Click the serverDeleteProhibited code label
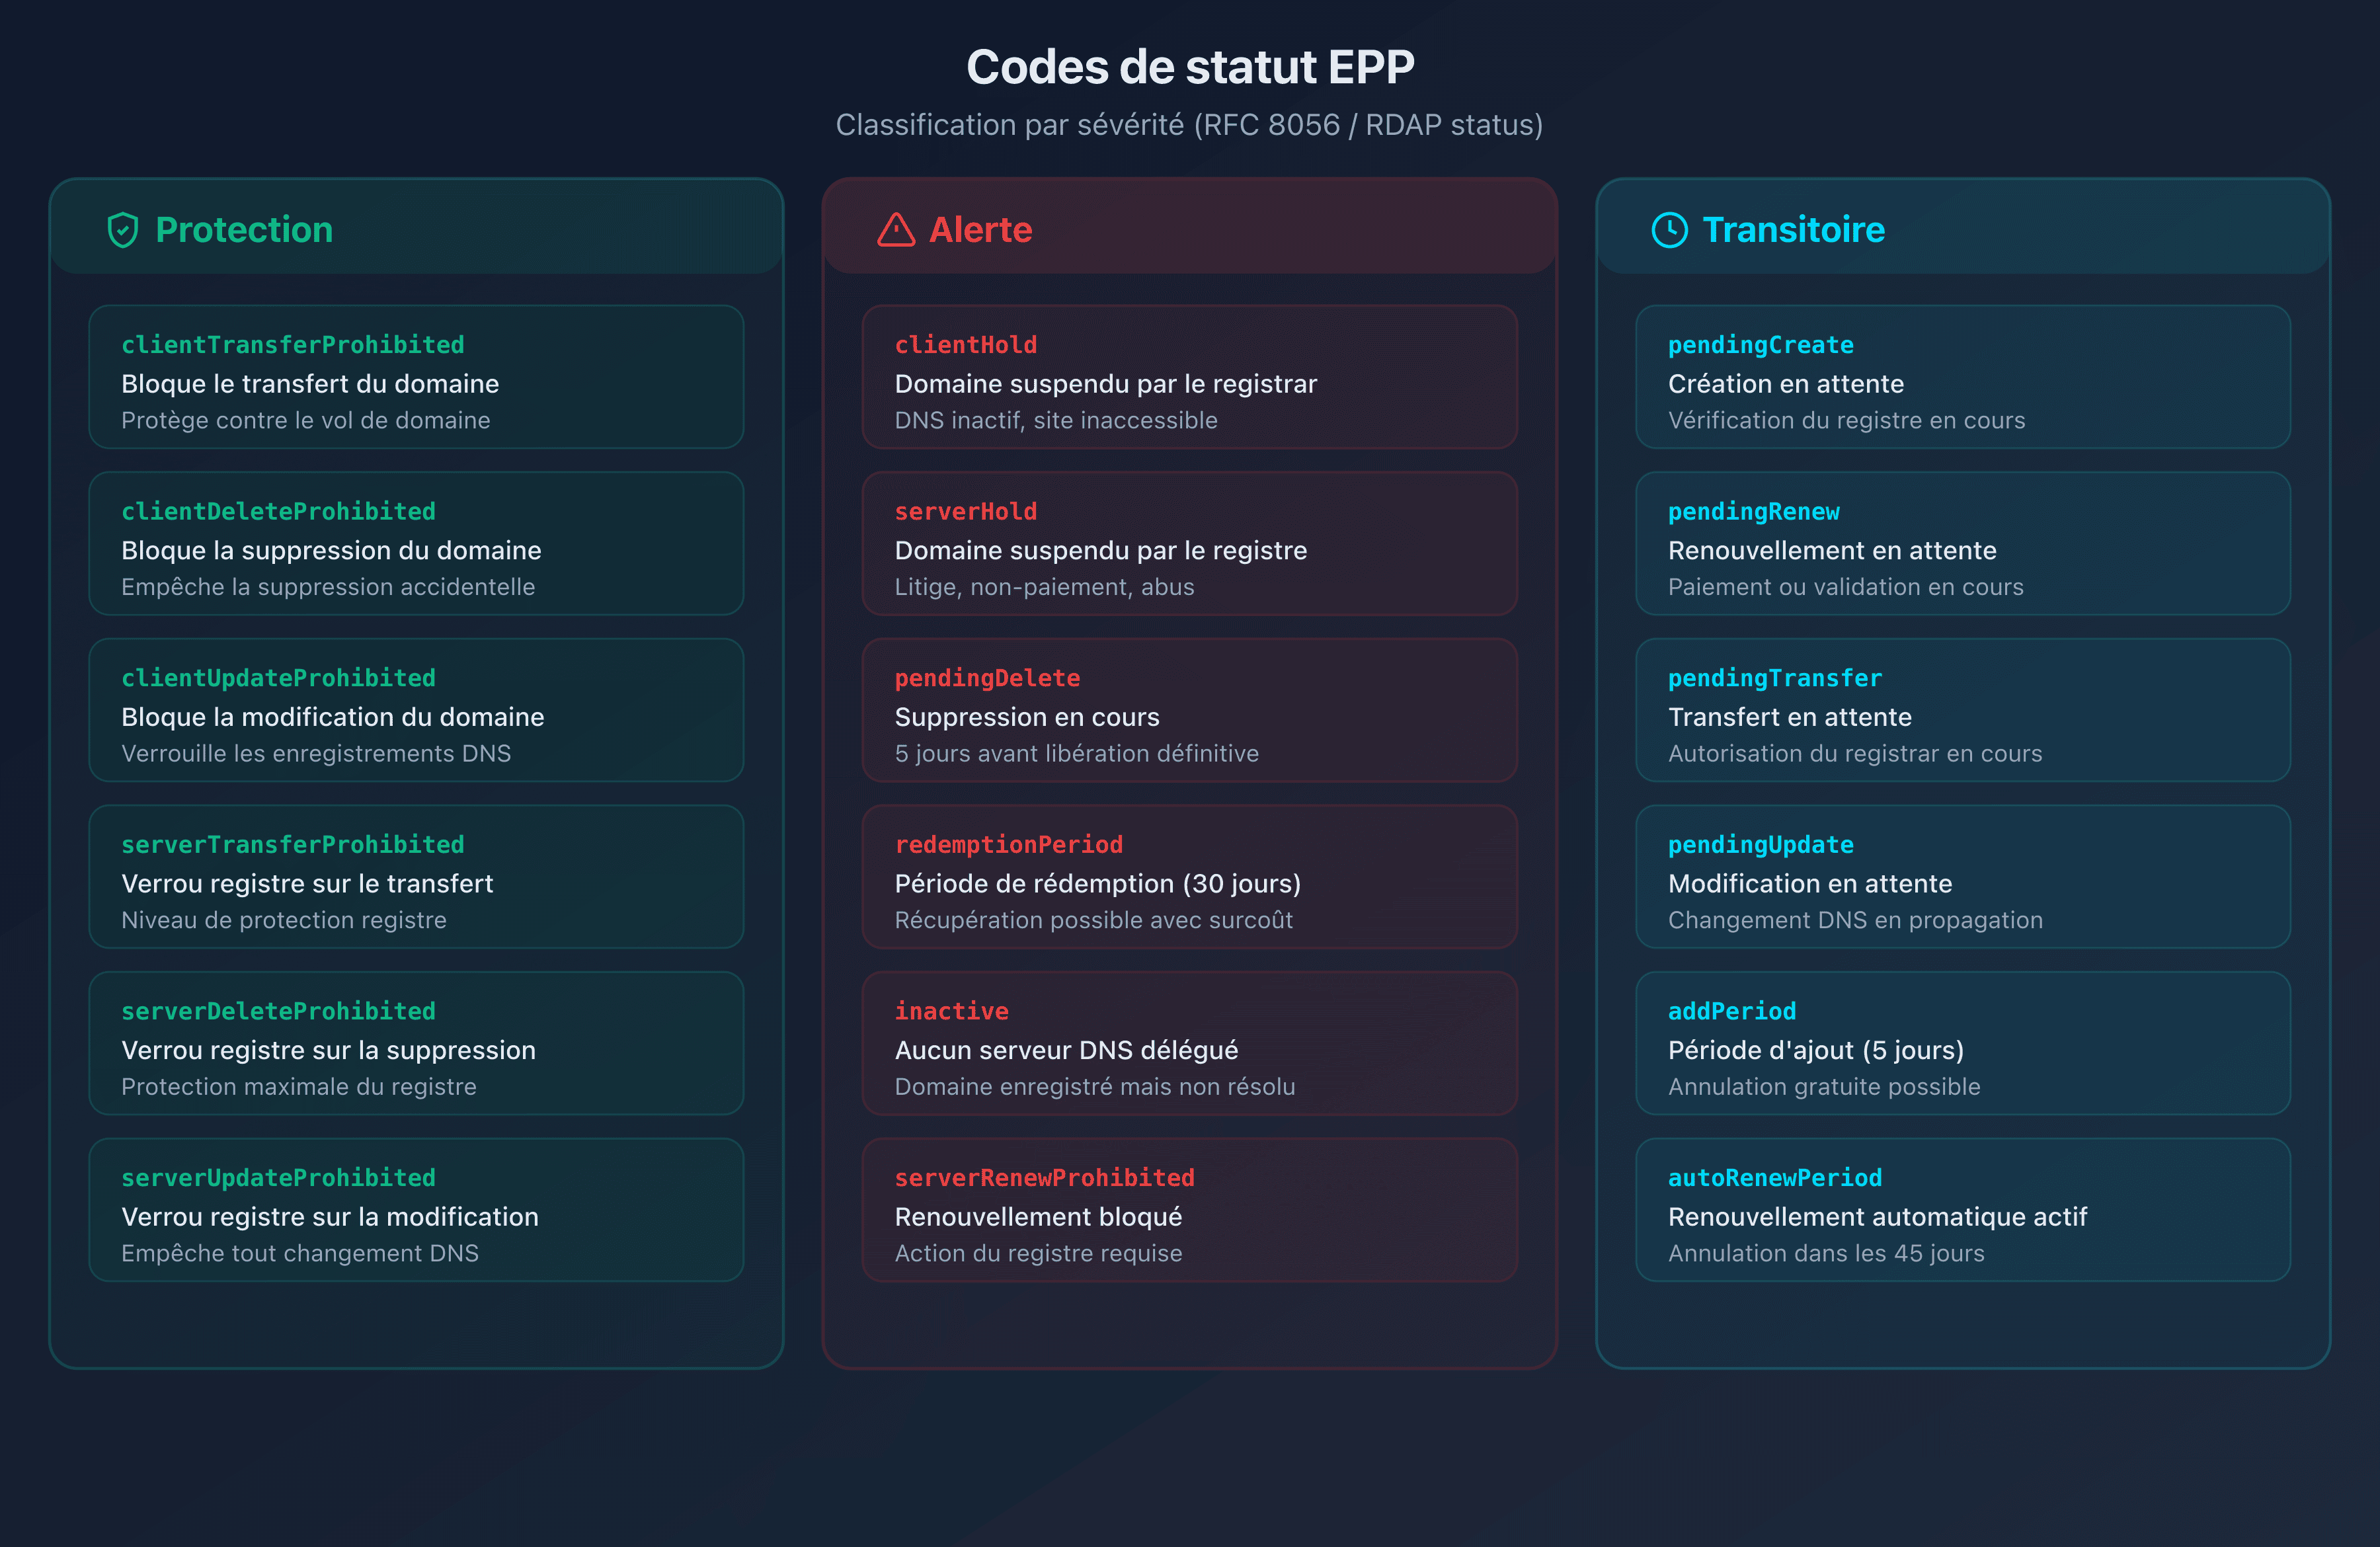Image resolution: width=2380 pixels, height=1547 pixels. coord(279,1011)
